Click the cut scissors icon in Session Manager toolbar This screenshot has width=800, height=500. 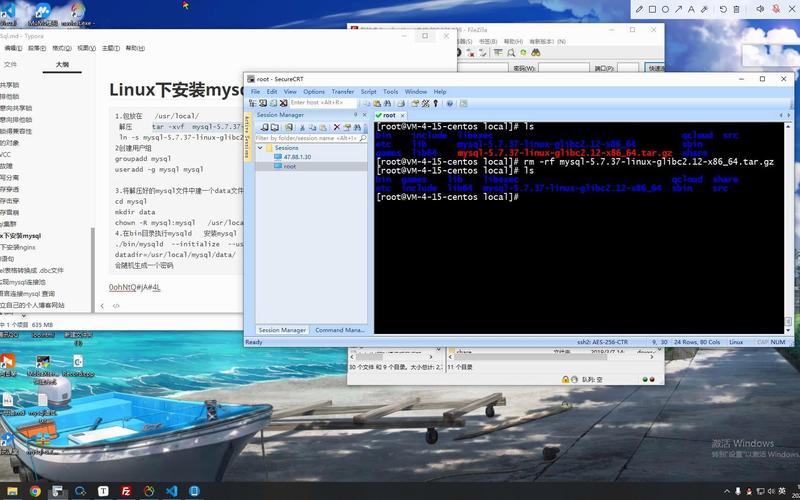click(302, 127)
